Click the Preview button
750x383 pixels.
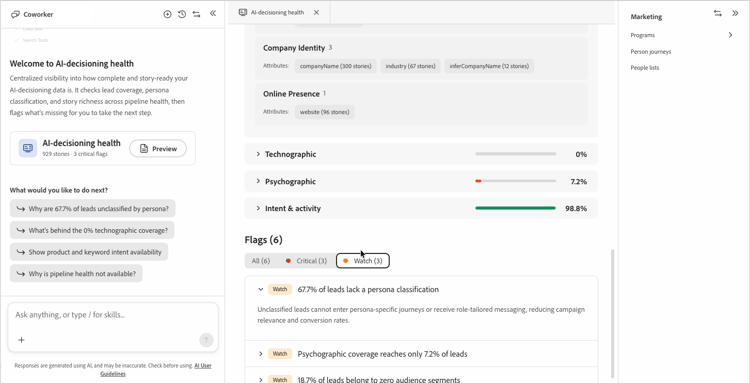tap(158, 149)
